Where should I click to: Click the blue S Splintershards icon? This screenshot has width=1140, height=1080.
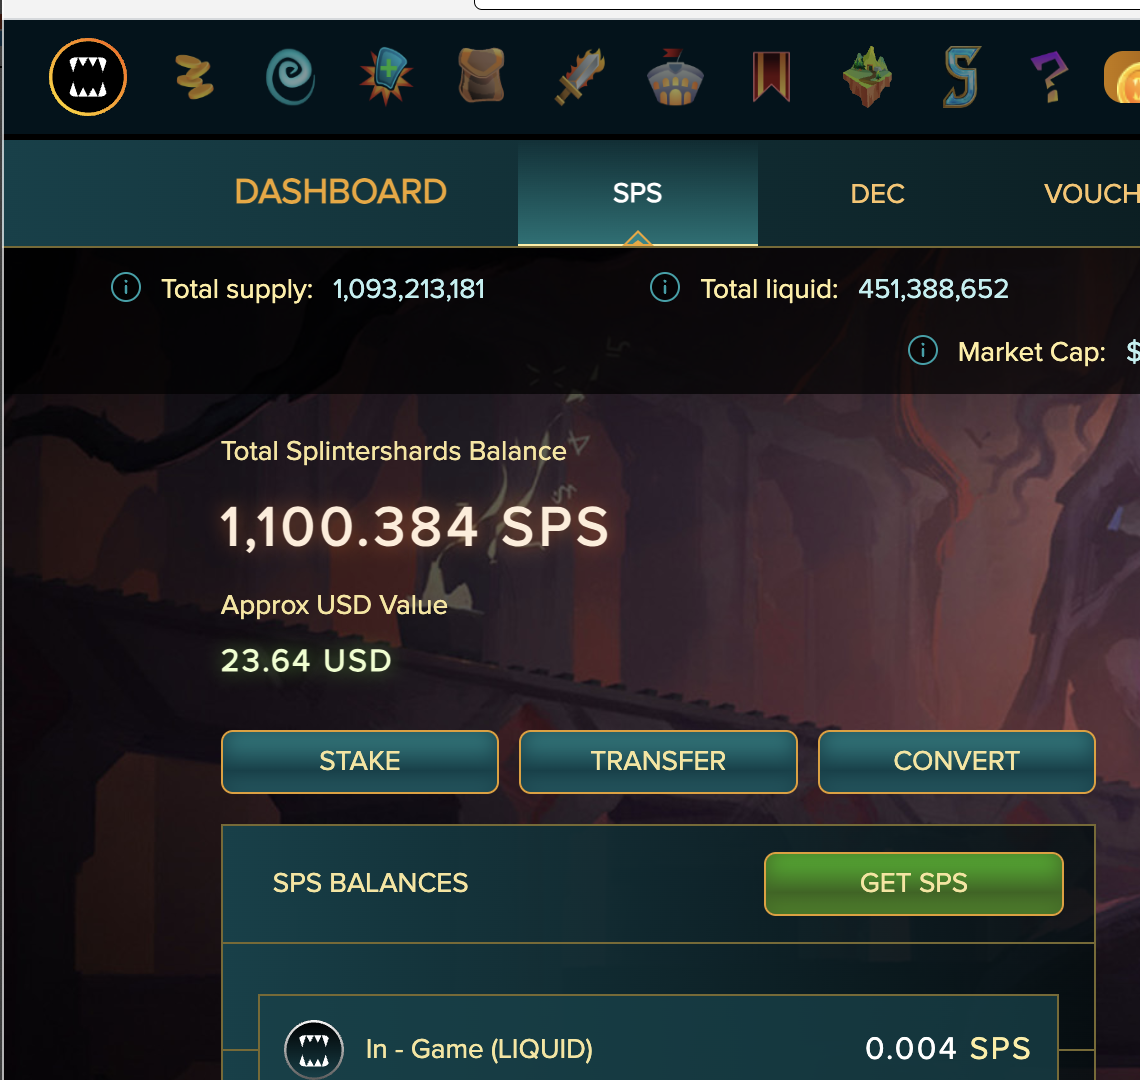tap(962, 77)
